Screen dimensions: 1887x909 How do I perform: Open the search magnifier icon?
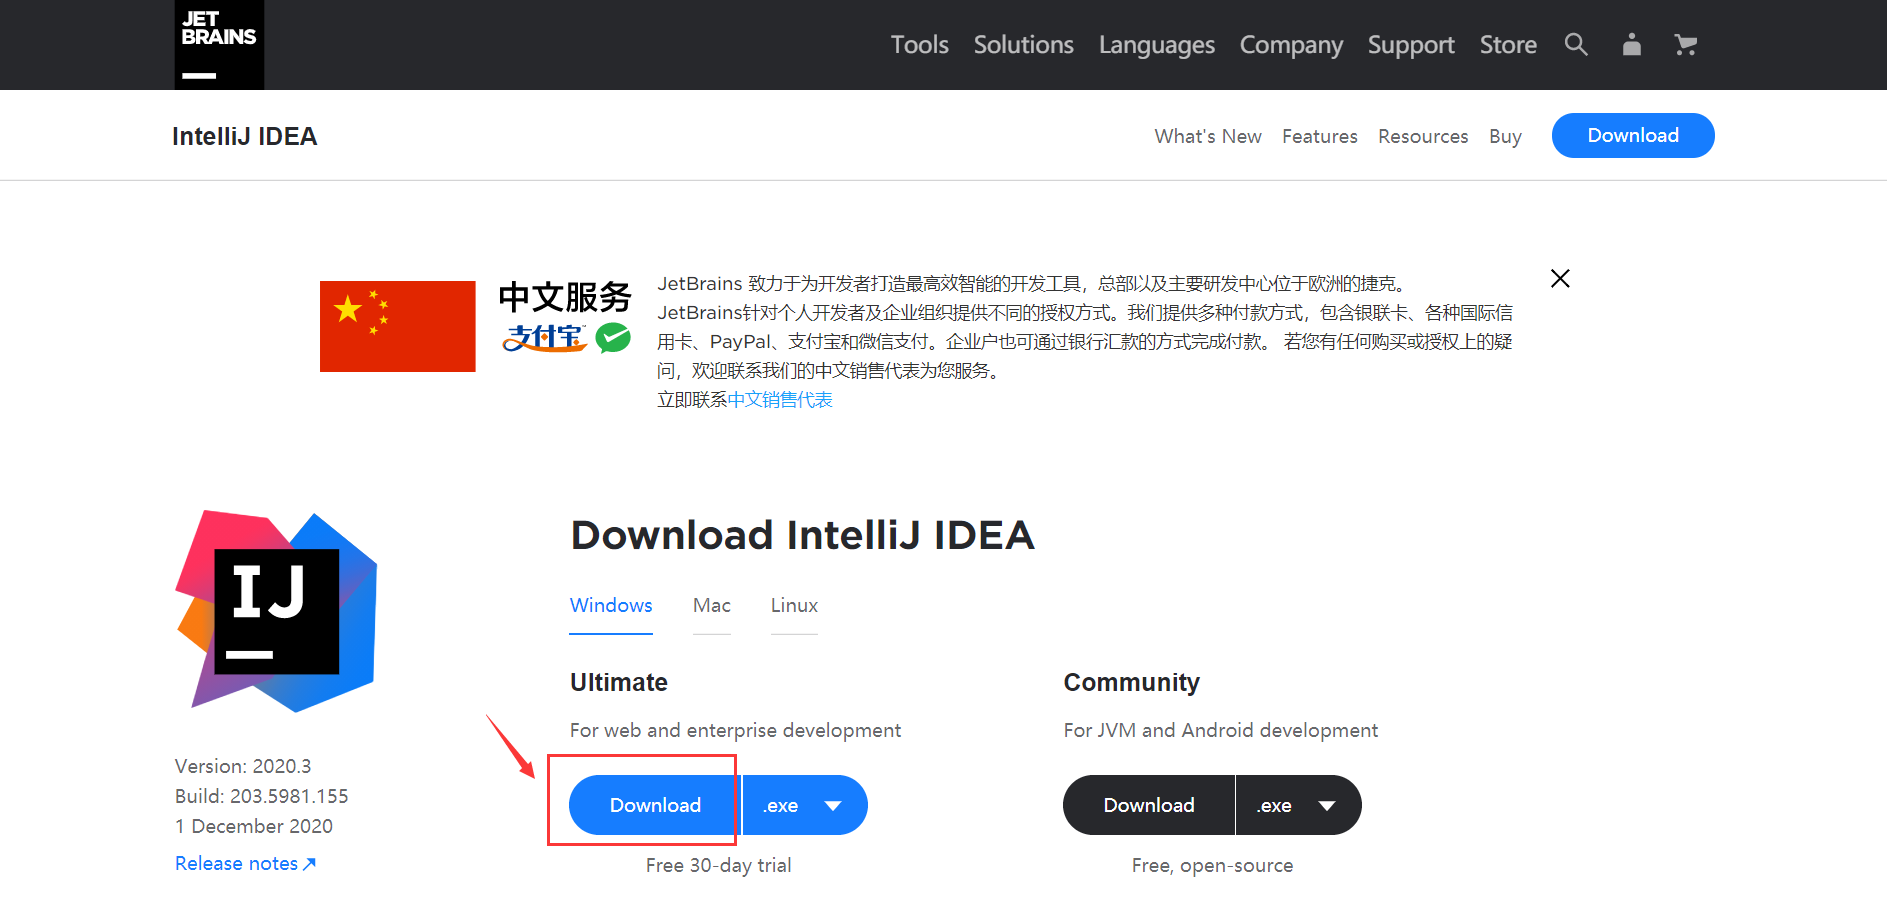tap(1576, 44)
